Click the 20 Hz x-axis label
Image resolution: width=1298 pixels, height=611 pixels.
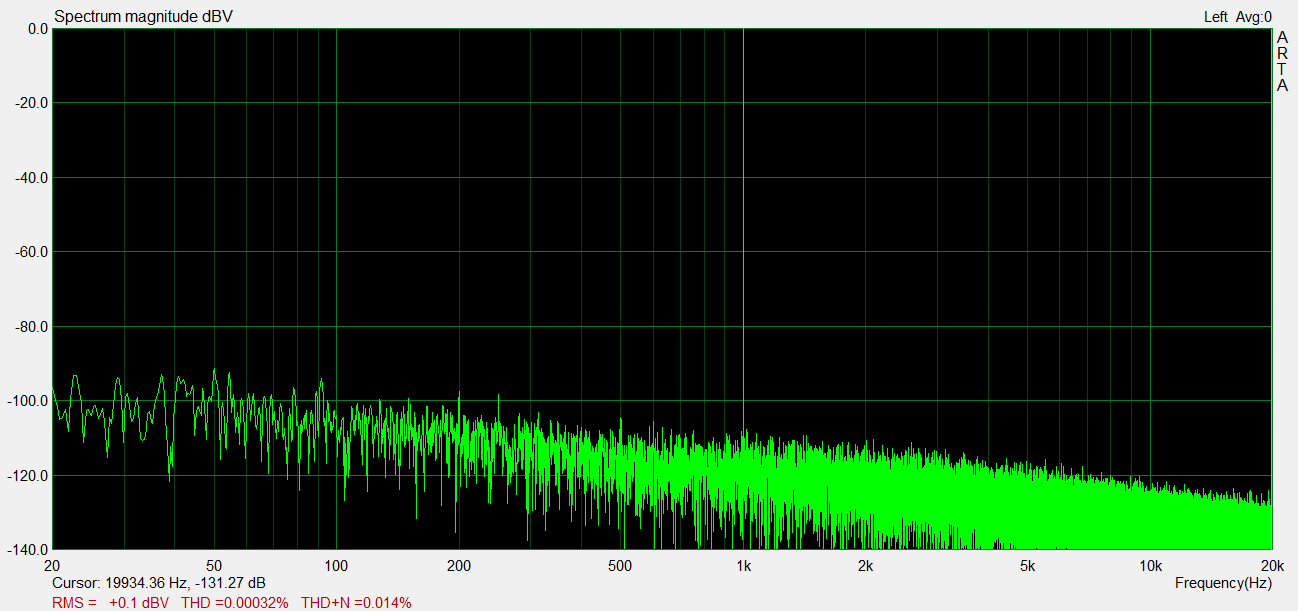(52, 566)
